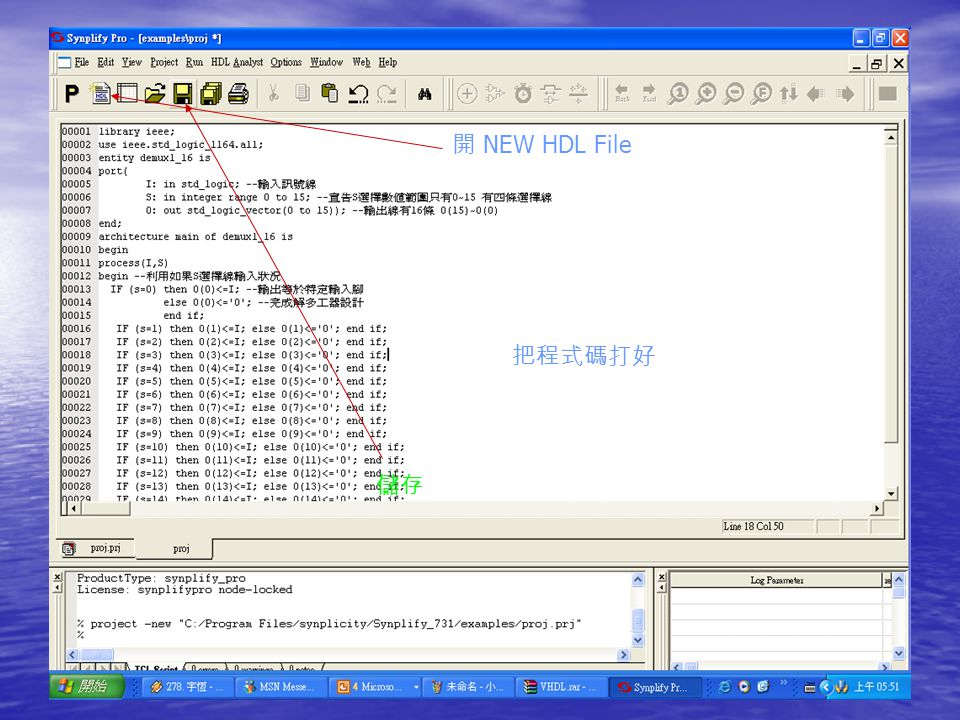Paste from clipboard icon
Image resolution: width=960 pixels, height=720 pixels.
click(330, 94)
